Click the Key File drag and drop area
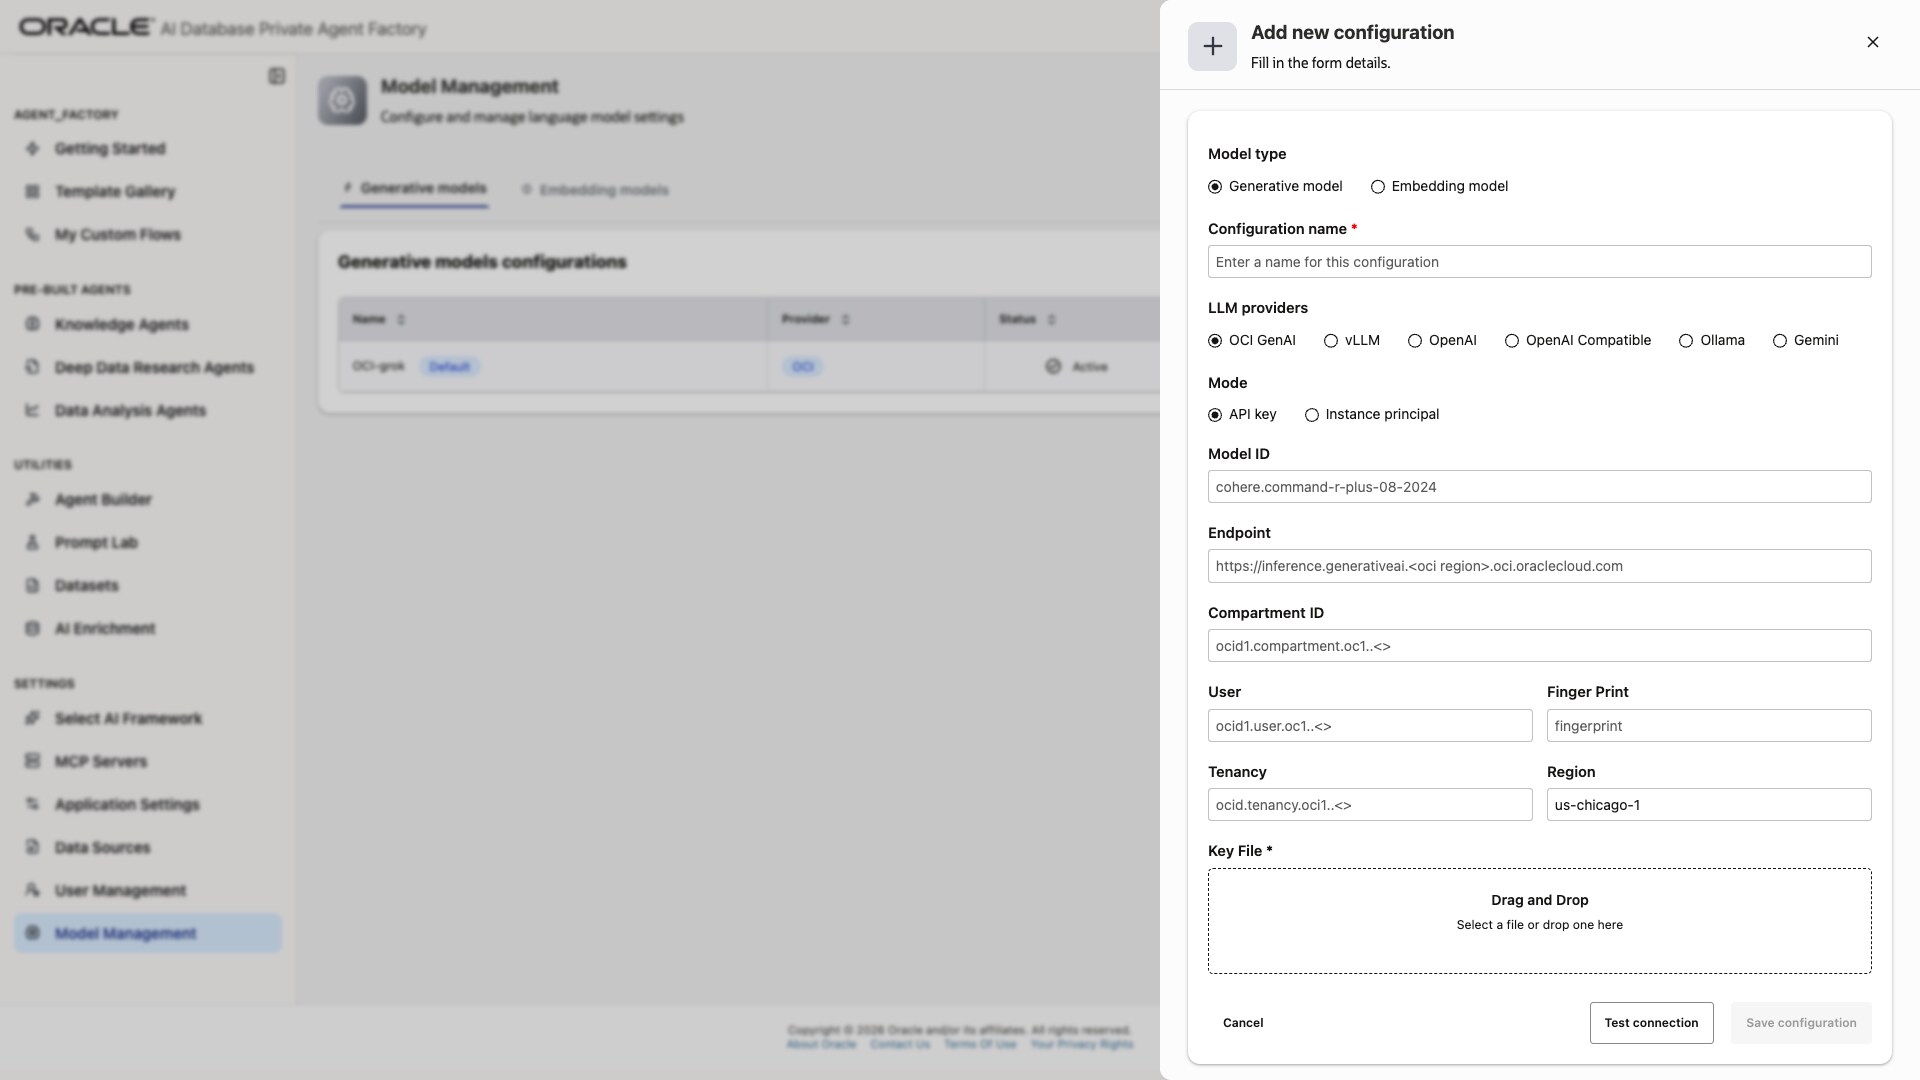 point(1539,921)
